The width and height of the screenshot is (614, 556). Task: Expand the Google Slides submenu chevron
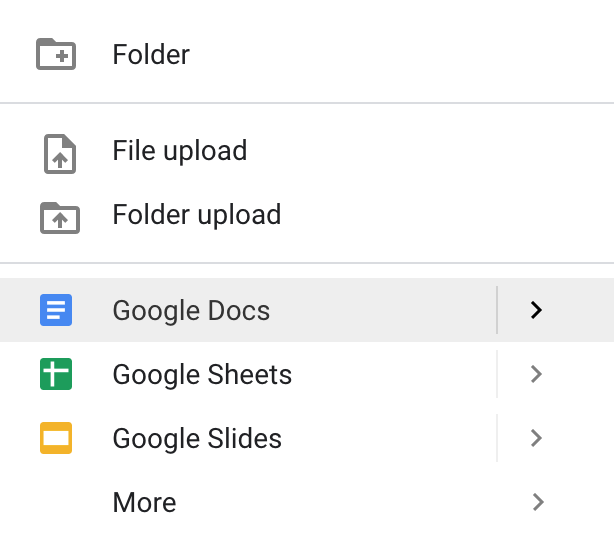tap(536, 438)
